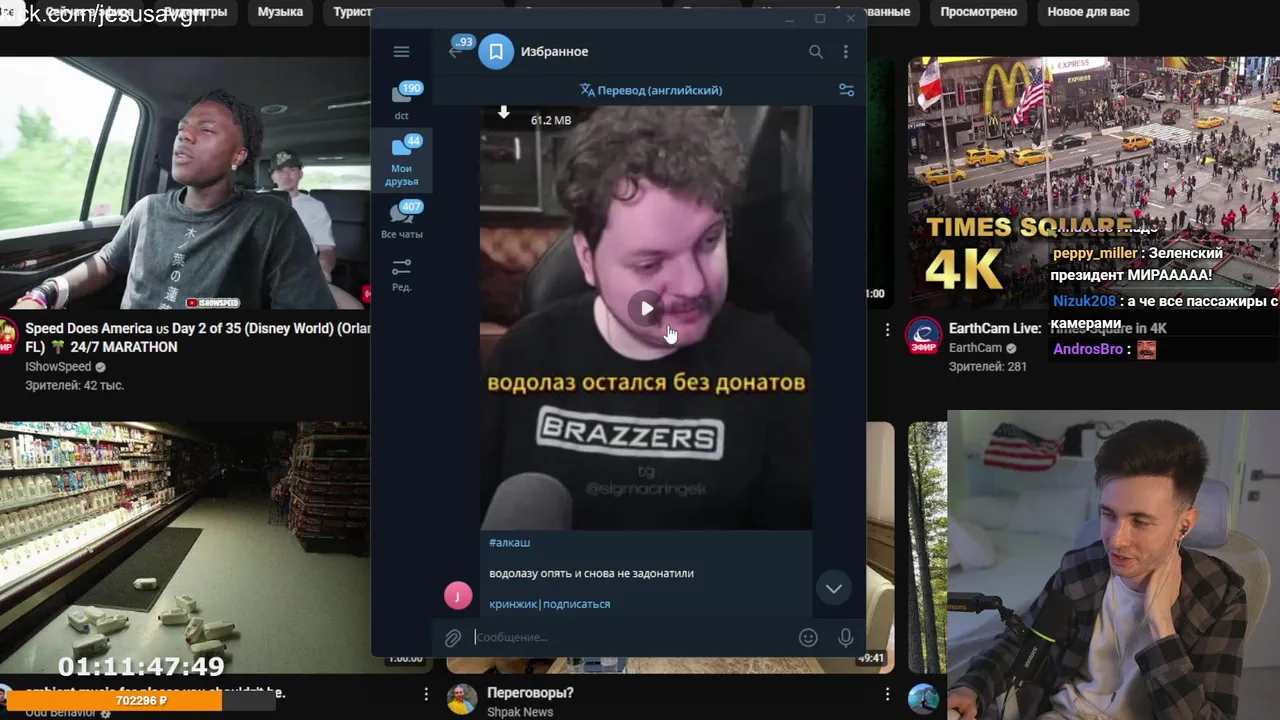Image resolution: width=1280 pixels, height=720 pixels.
Task: Open the Просмотрено filter chip
Action: 978,12
